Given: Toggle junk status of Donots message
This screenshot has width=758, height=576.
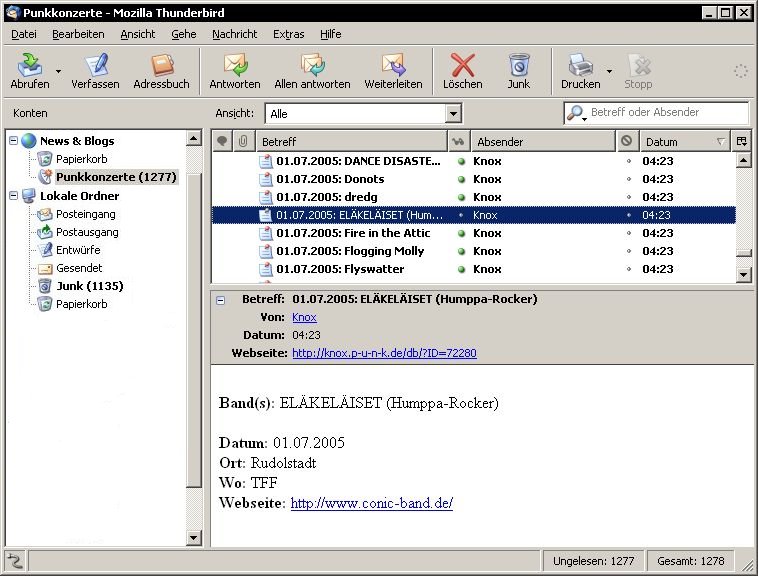Looking at the screenshot, I should pos(628,179).
